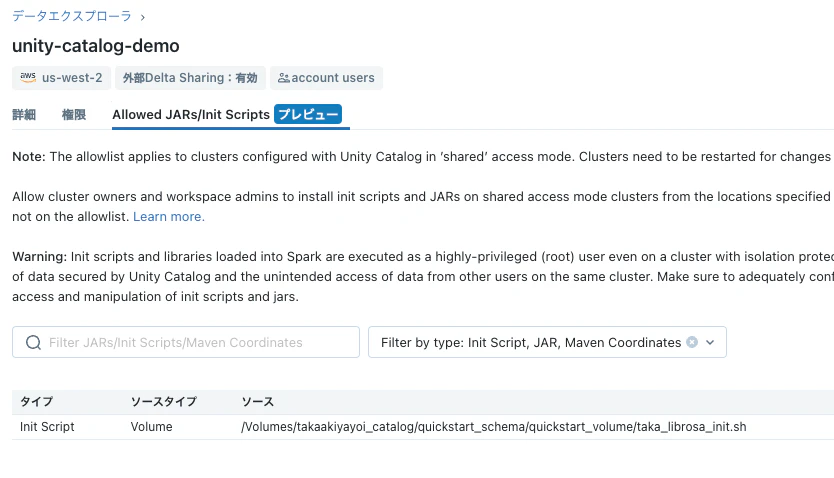Click the breadcrumb chevron arrow

click(143, 18)
